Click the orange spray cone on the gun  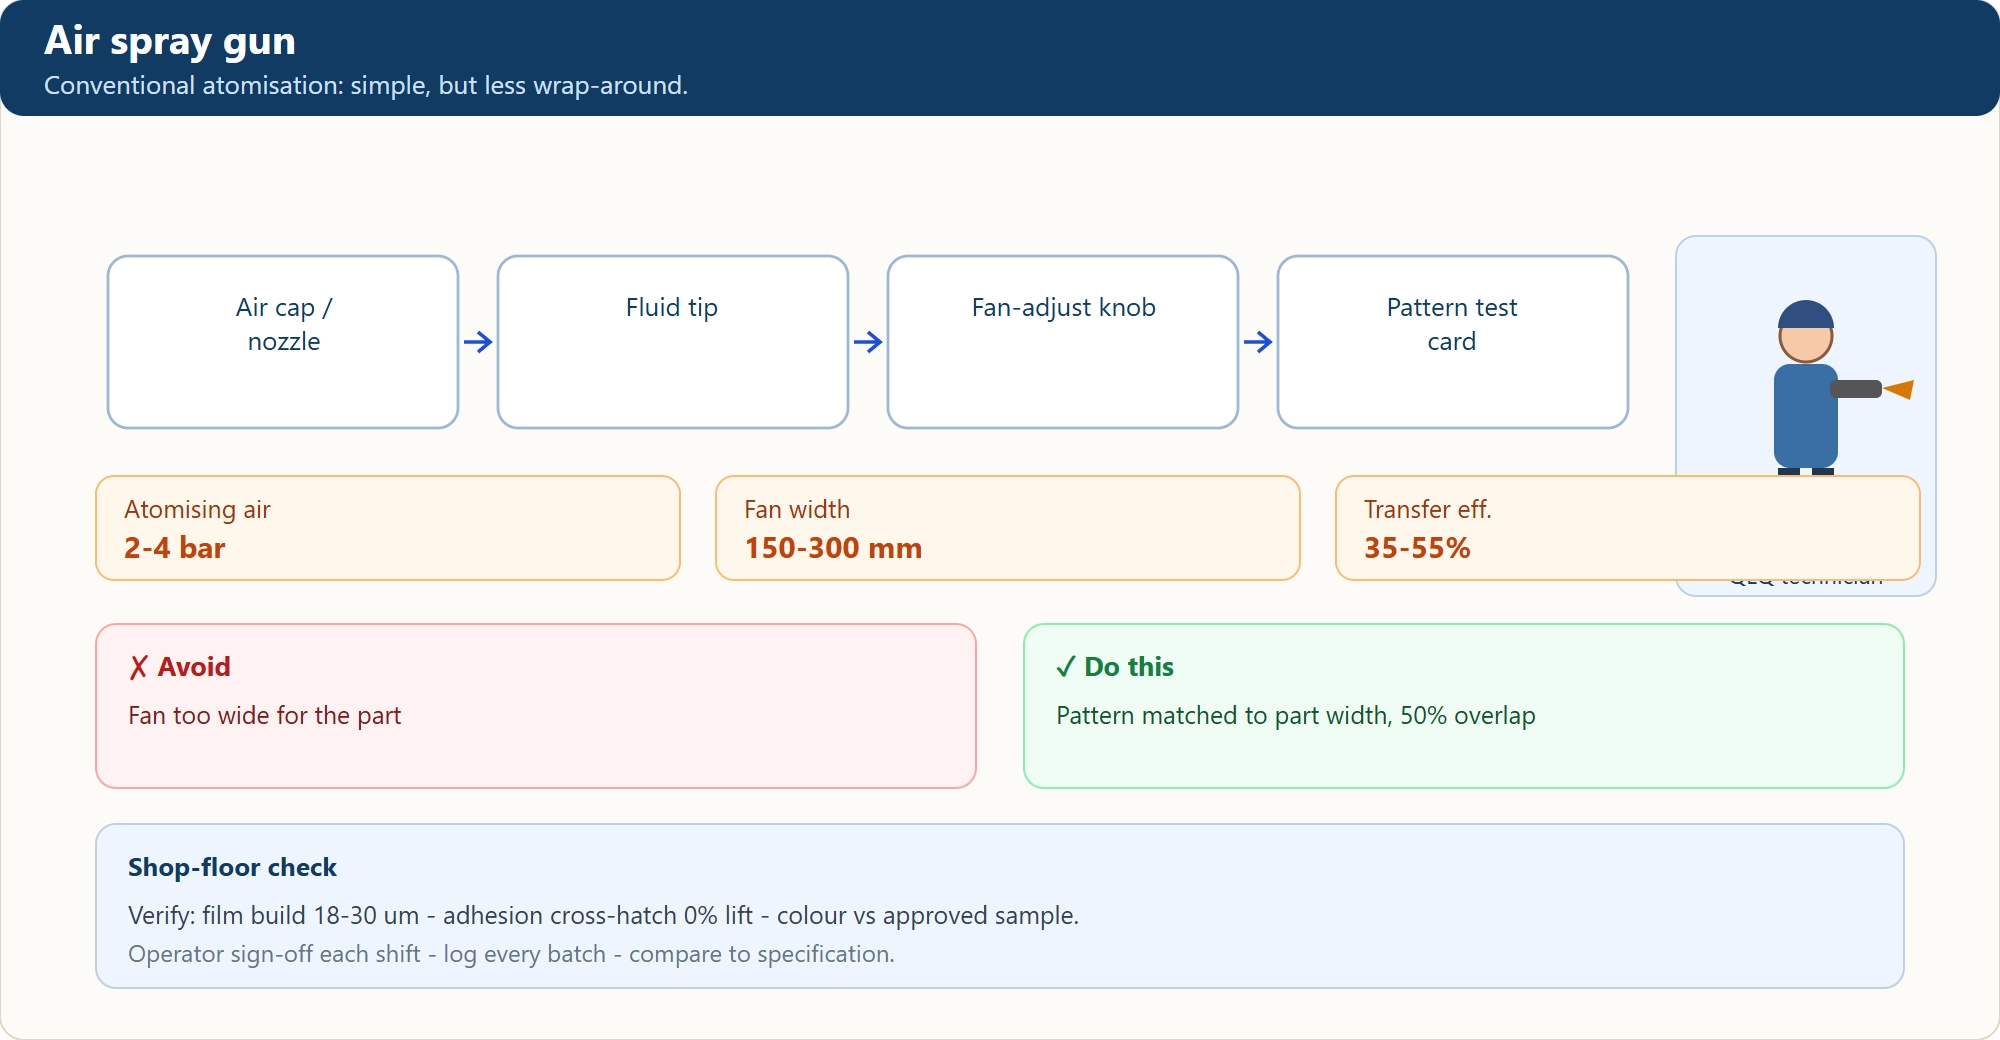1899,389
